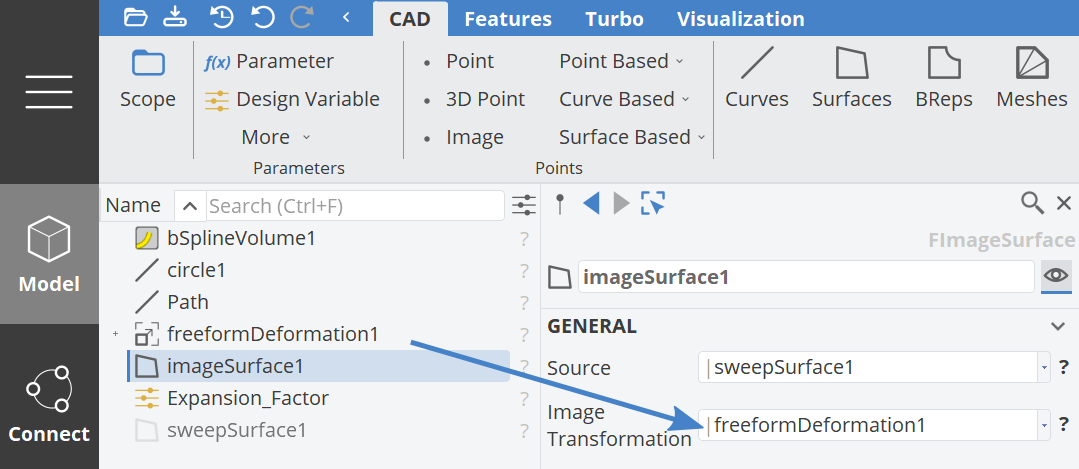Collapse the GENERAL section
The width and height of the screenshot is (1079, 469).
[1058, 327]
